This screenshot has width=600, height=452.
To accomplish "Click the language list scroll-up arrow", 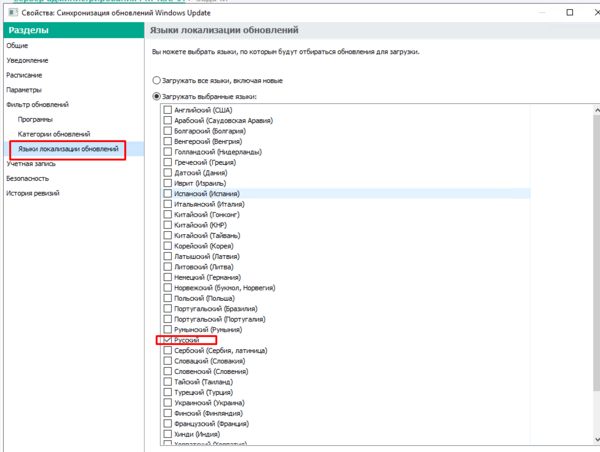I will click(597, 110).
